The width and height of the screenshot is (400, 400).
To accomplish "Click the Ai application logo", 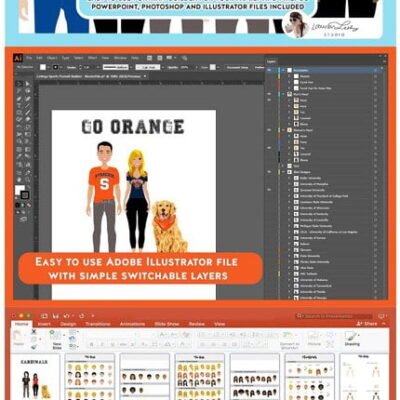I will point(18,58).
